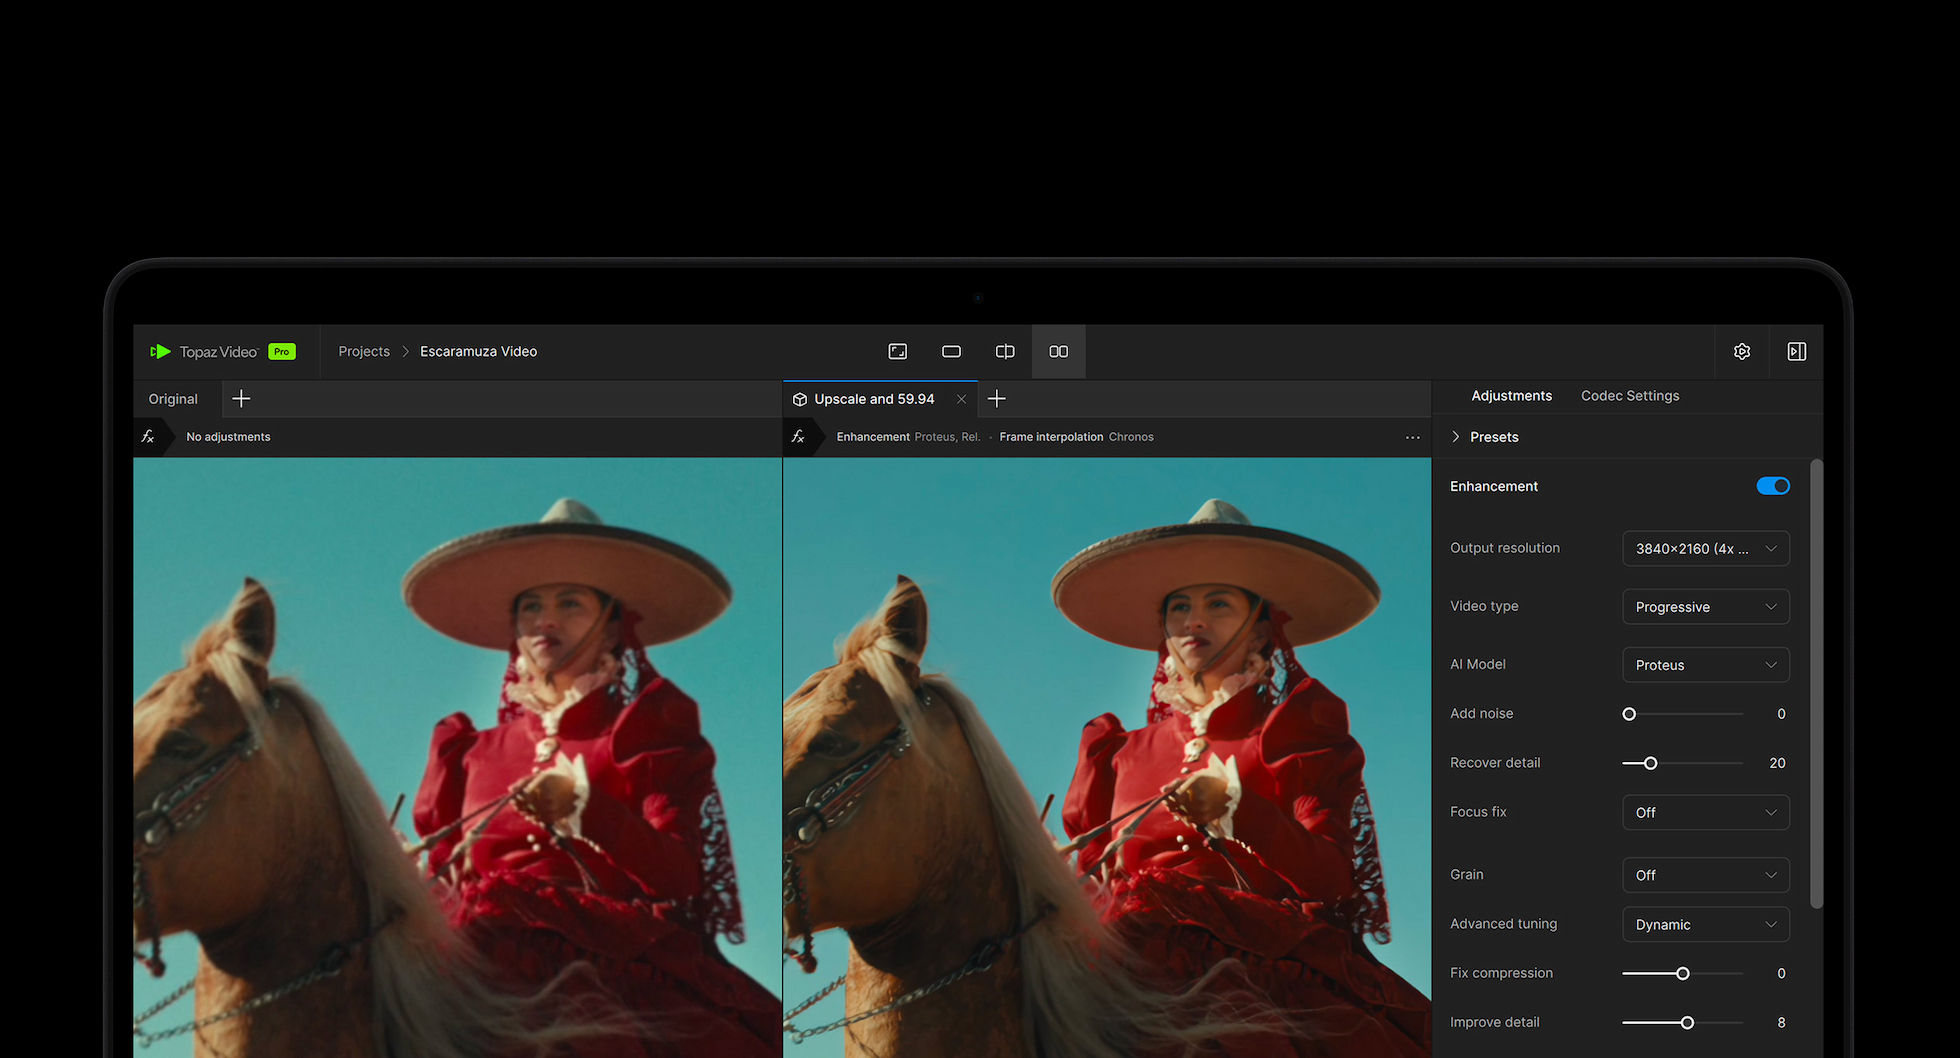Switch to the Codec Settings tab
The width and height of the screenshot is (1960, 1058).
coord(1629,395)
